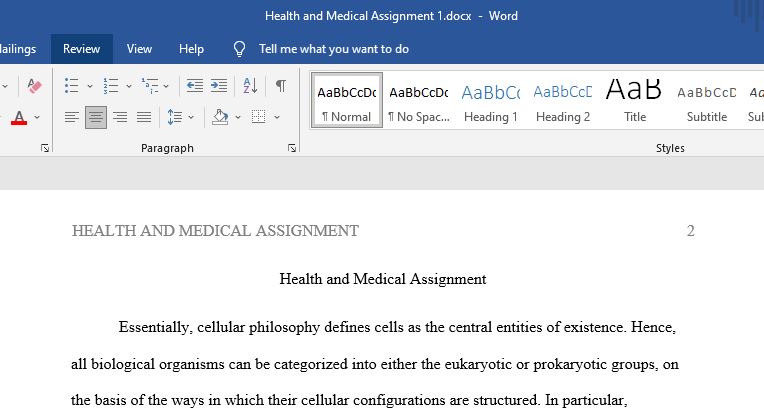
Task: Click the Borders icon
Action: [x=259, y=117]
